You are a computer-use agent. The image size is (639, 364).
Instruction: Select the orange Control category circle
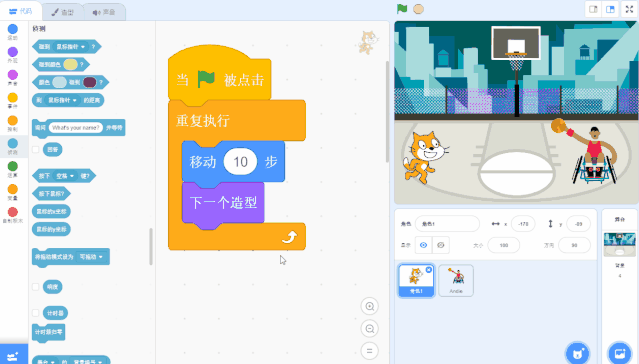pos(13,120)
